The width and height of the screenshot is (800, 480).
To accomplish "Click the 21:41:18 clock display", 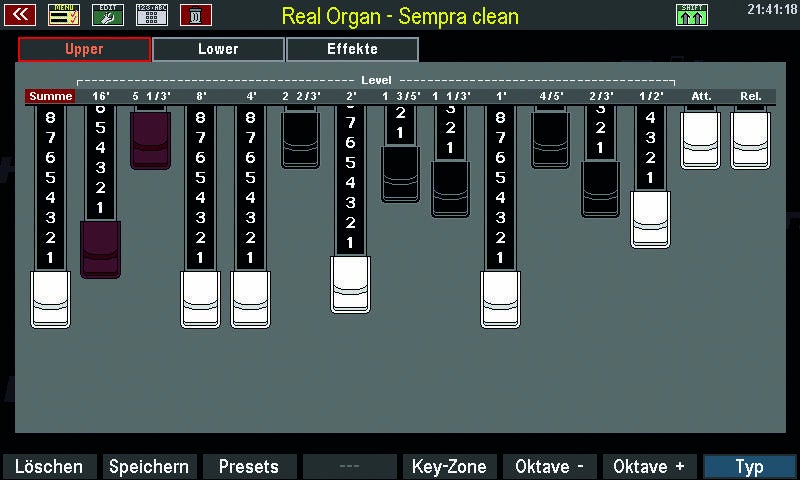I will (x=772, y=9).
